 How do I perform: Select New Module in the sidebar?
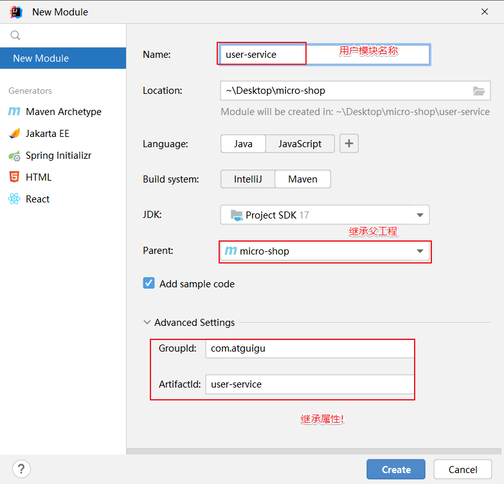[x=63, y=58]
